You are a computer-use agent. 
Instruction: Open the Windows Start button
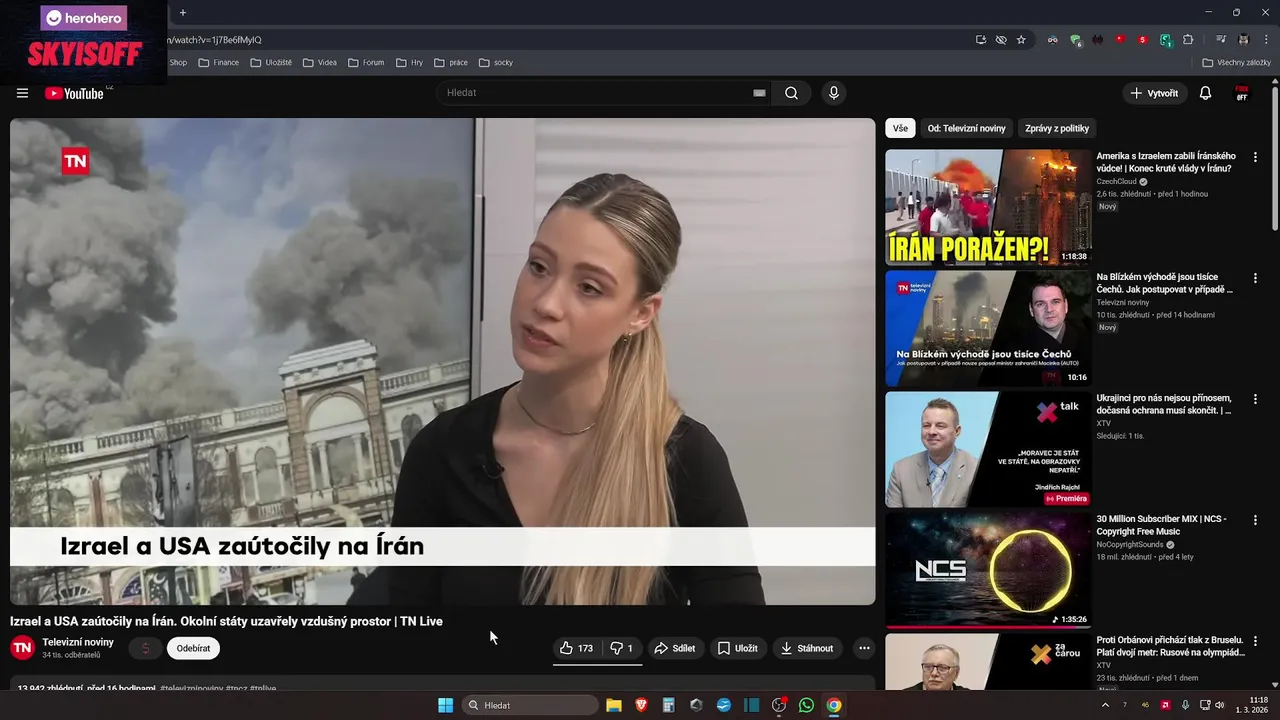(445, 705)
